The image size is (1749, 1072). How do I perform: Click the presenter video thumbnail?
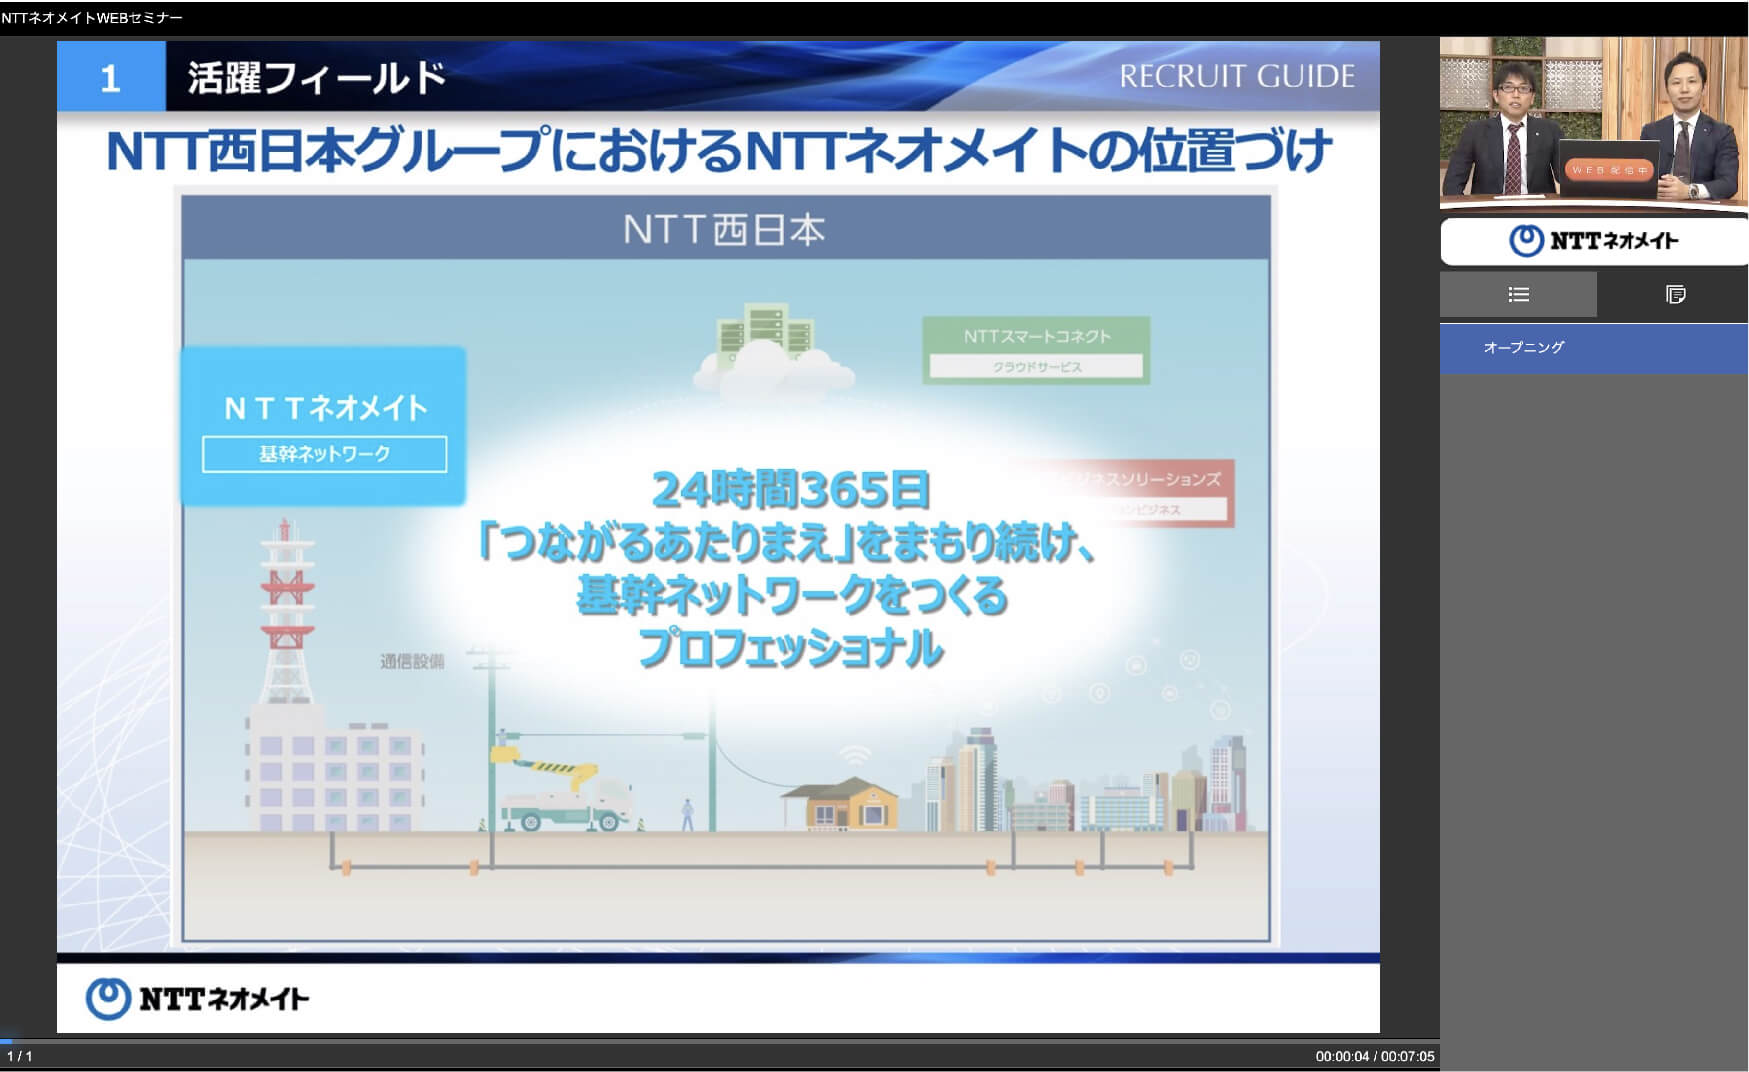(x=1593, y=121)
